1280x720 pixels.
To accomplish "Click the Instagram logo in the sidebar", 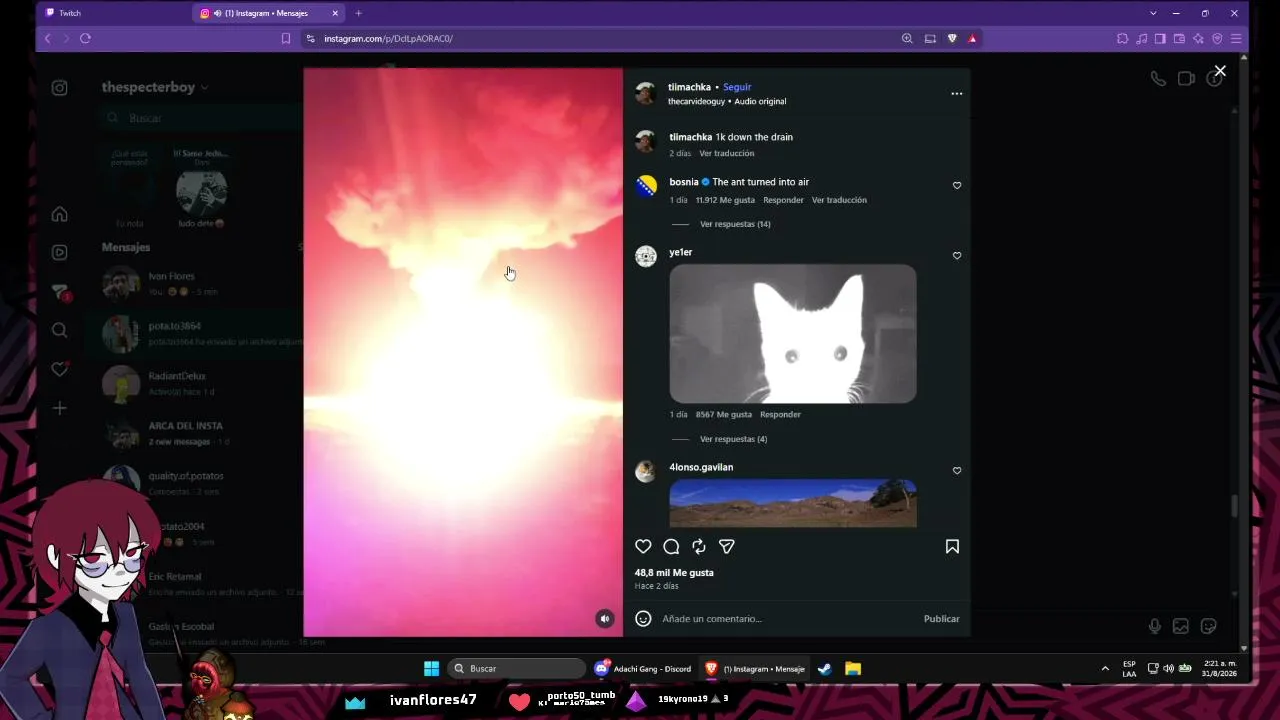I will point(60,88).
